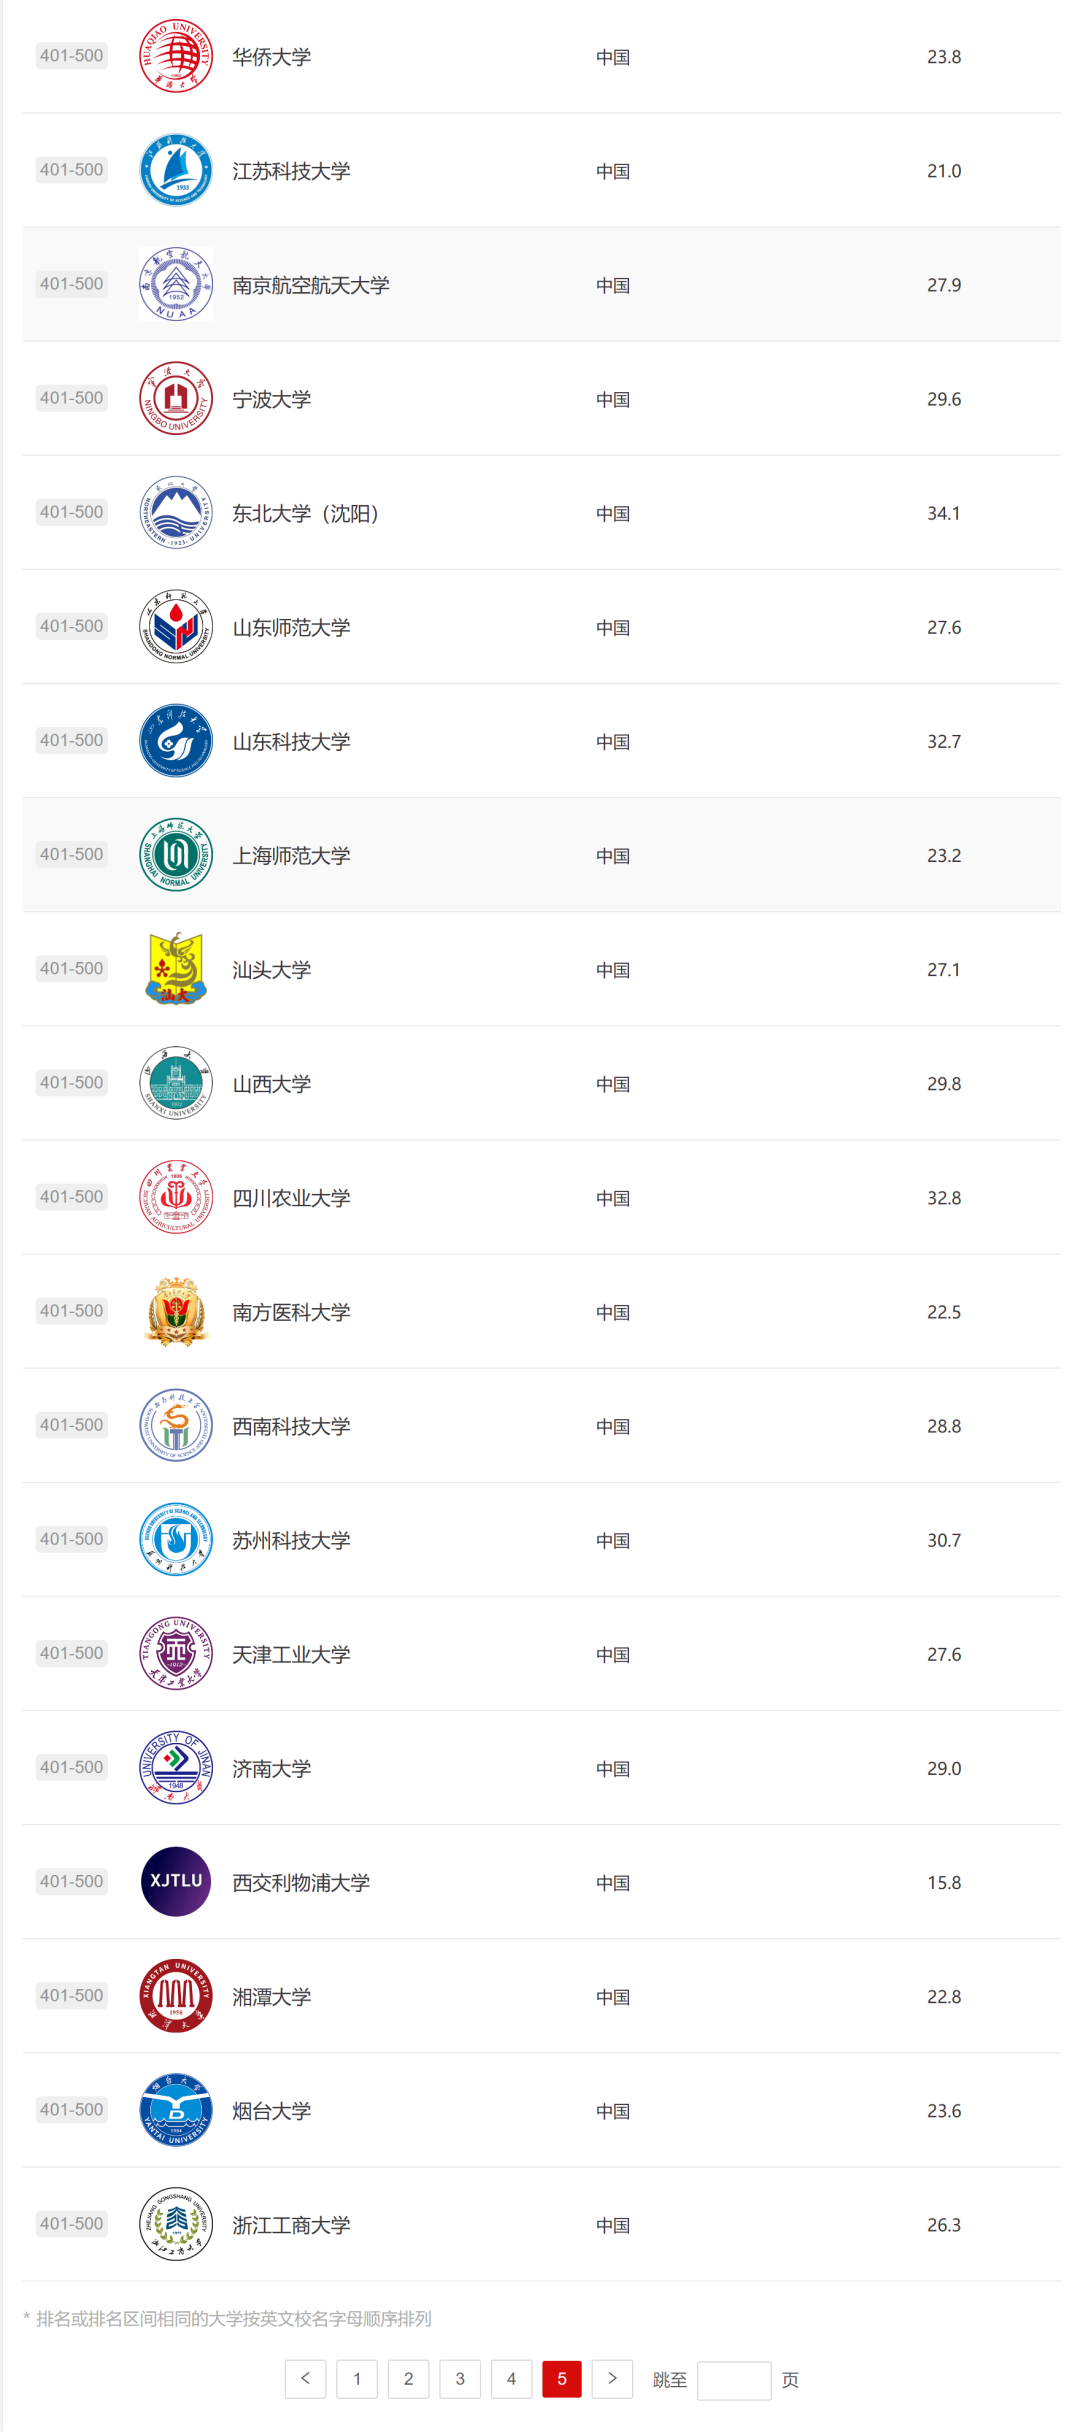Click the Xiangtan University red emblem
The width and height of the screenshot is (1080, 2432).
click(176, 1995)
